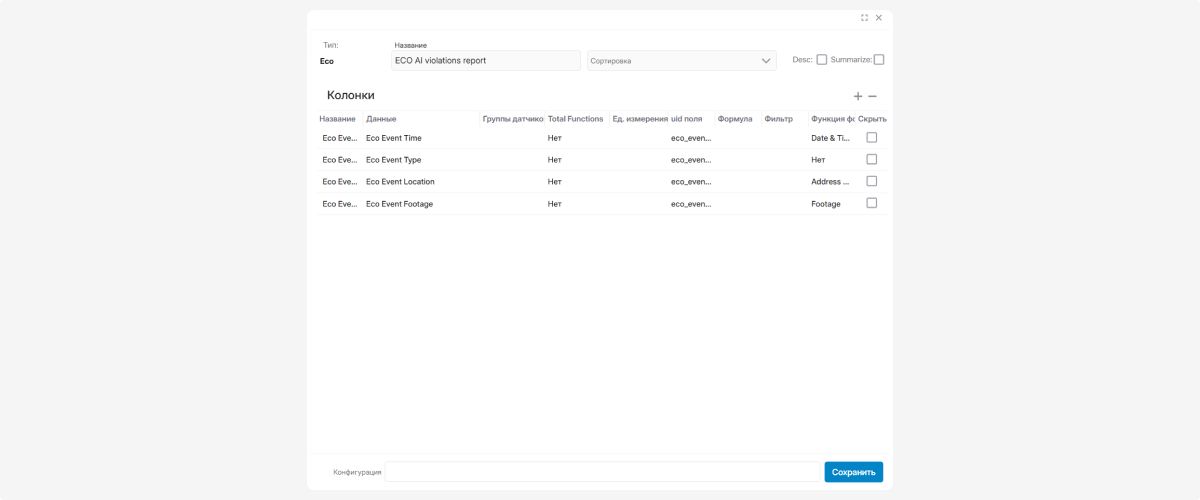Tick hide checkbox for Eco Event Footage row

872,203
